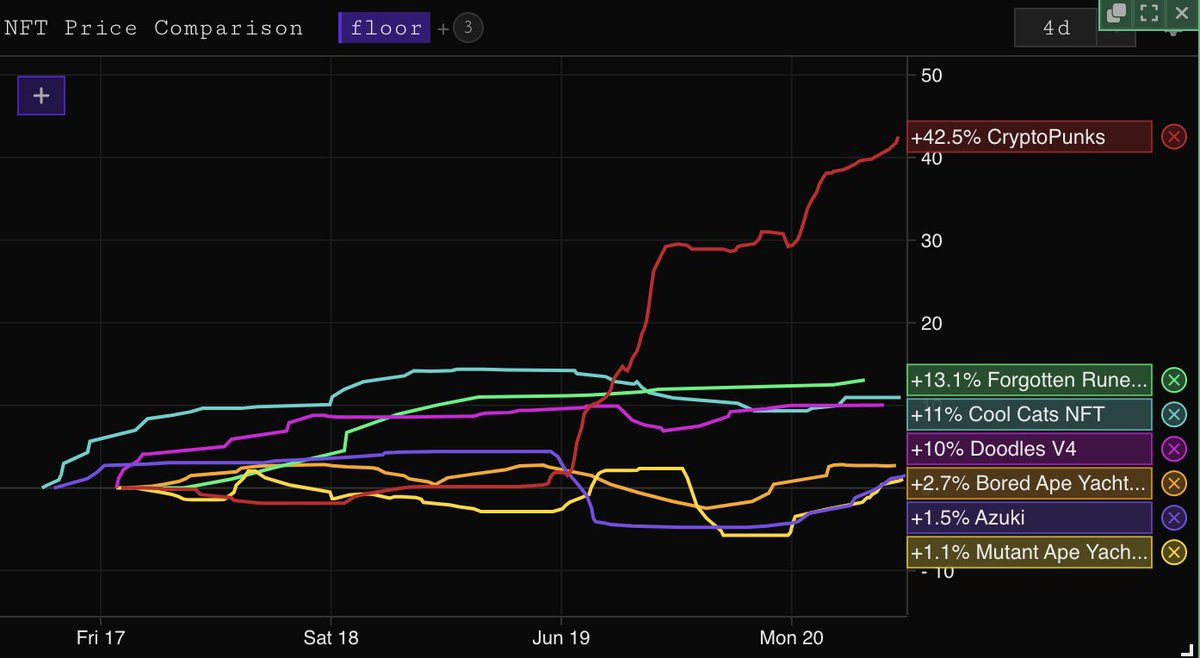The height and width of the screenshot is (658, 1200).
Task: Remove Bored Ape Yacht series via X icon
Action: click(1174, 483)
